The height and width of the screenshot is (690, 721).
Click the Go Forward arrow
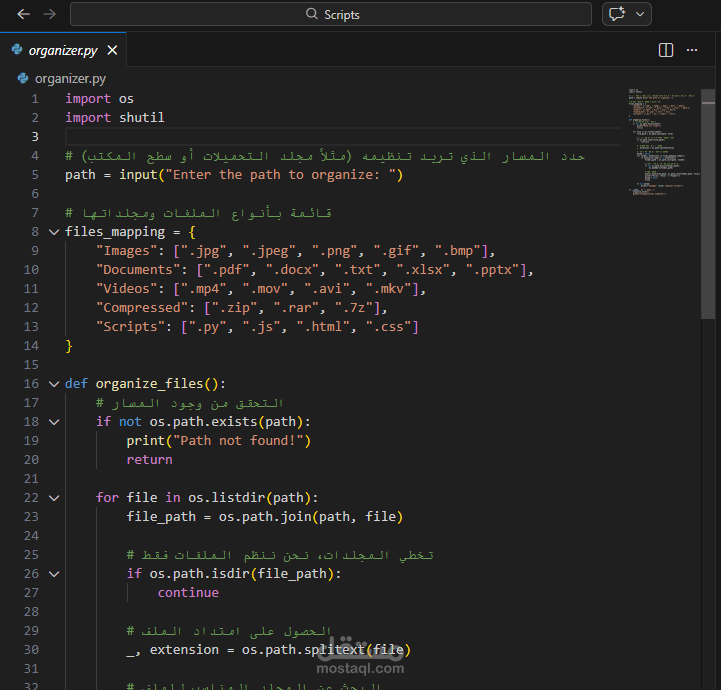pos(50,14)
